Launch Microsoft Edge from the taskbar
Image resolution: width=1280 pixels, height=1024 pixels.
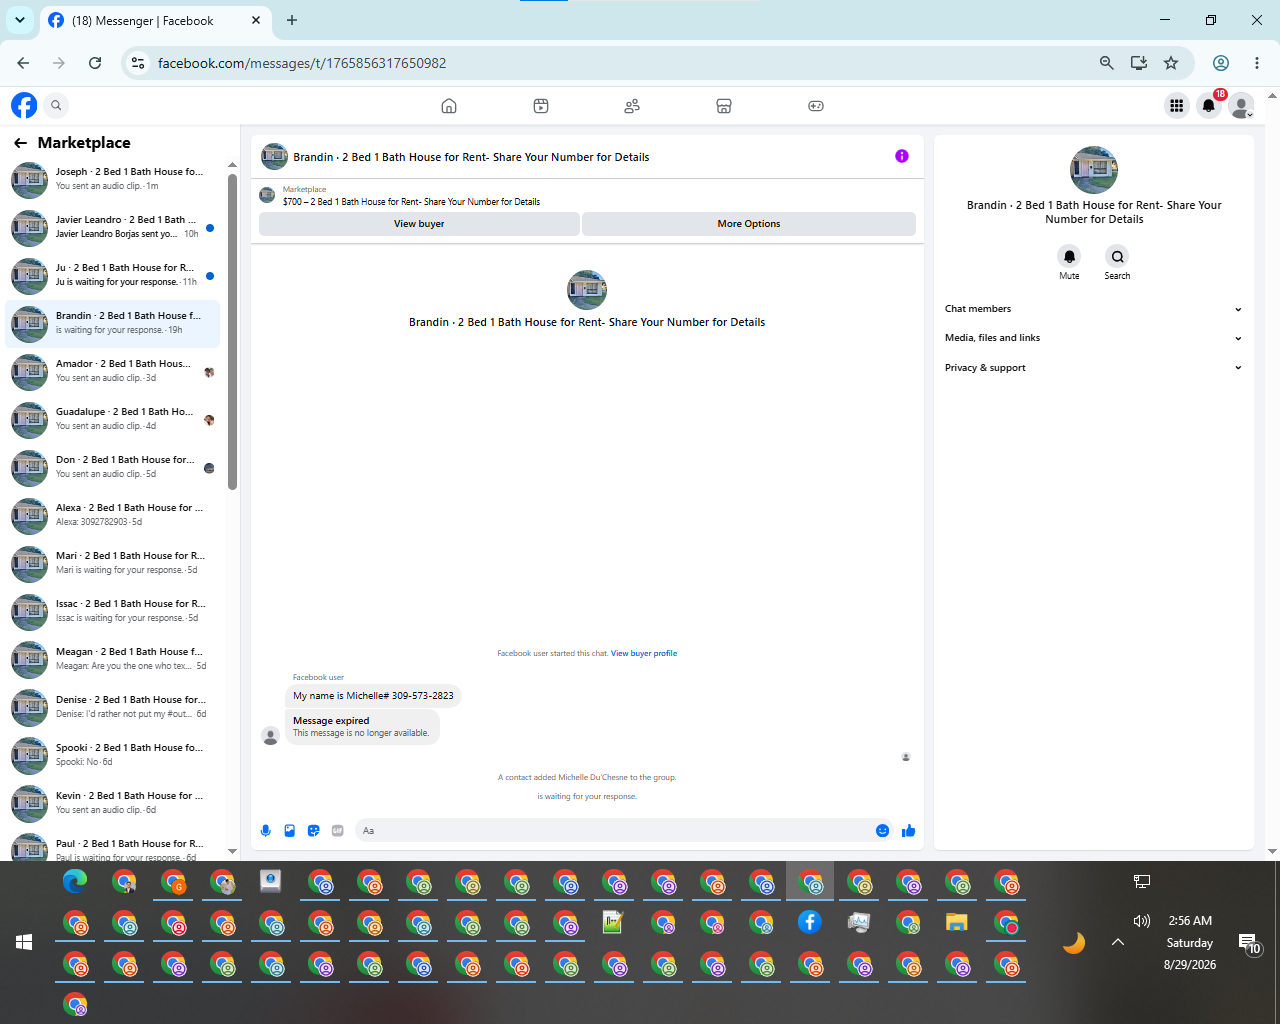click(x=75, y=882)
